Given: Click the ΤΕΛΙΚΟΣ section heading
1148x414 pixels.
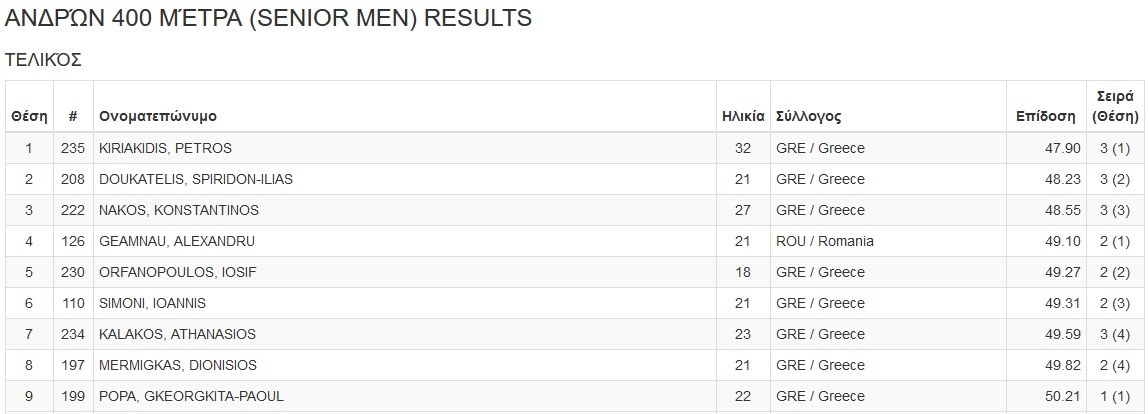Looking at the screenshot, I should coord(43,60).
